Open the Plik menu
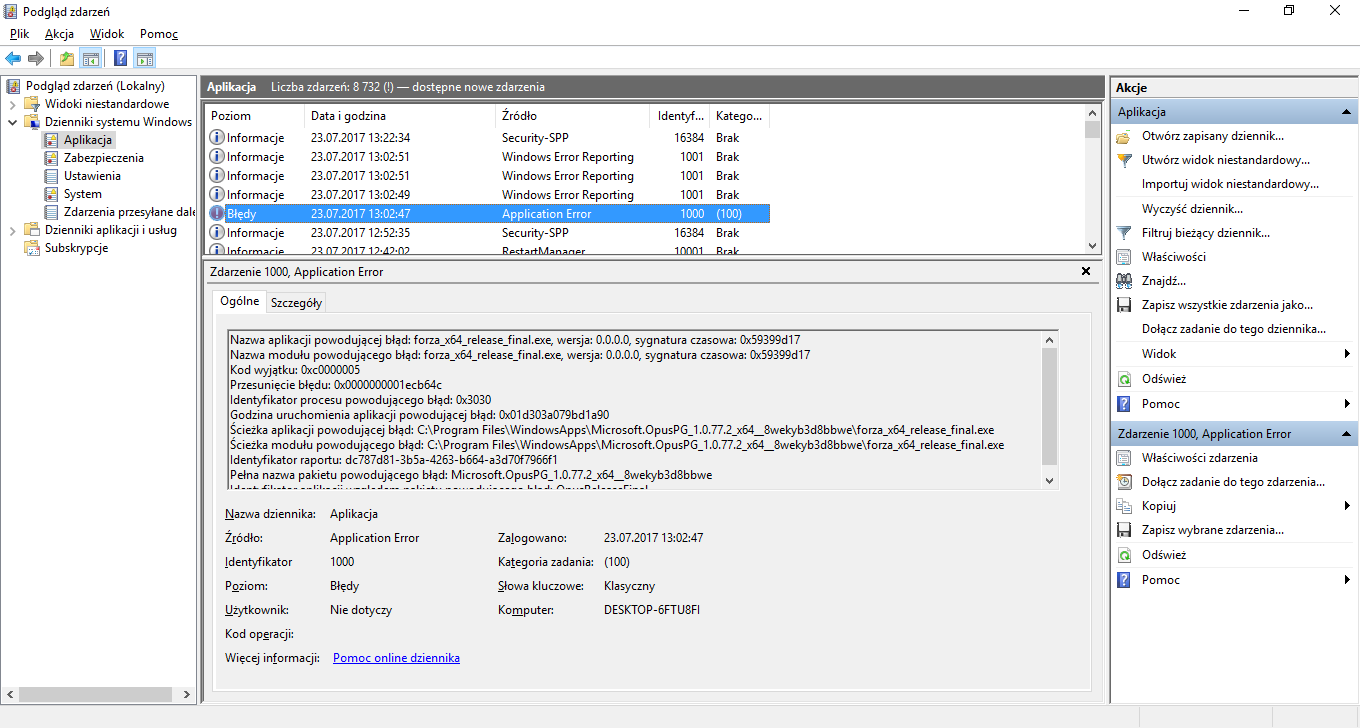Image resolution: width=1360 pixels, height=728 pixels. click(x=20, y=34)
